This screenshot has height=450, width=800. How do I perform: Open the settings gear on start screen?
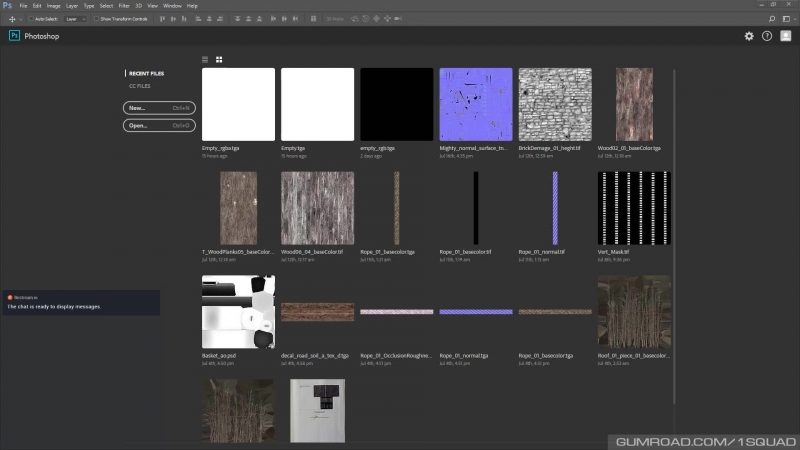749,36
